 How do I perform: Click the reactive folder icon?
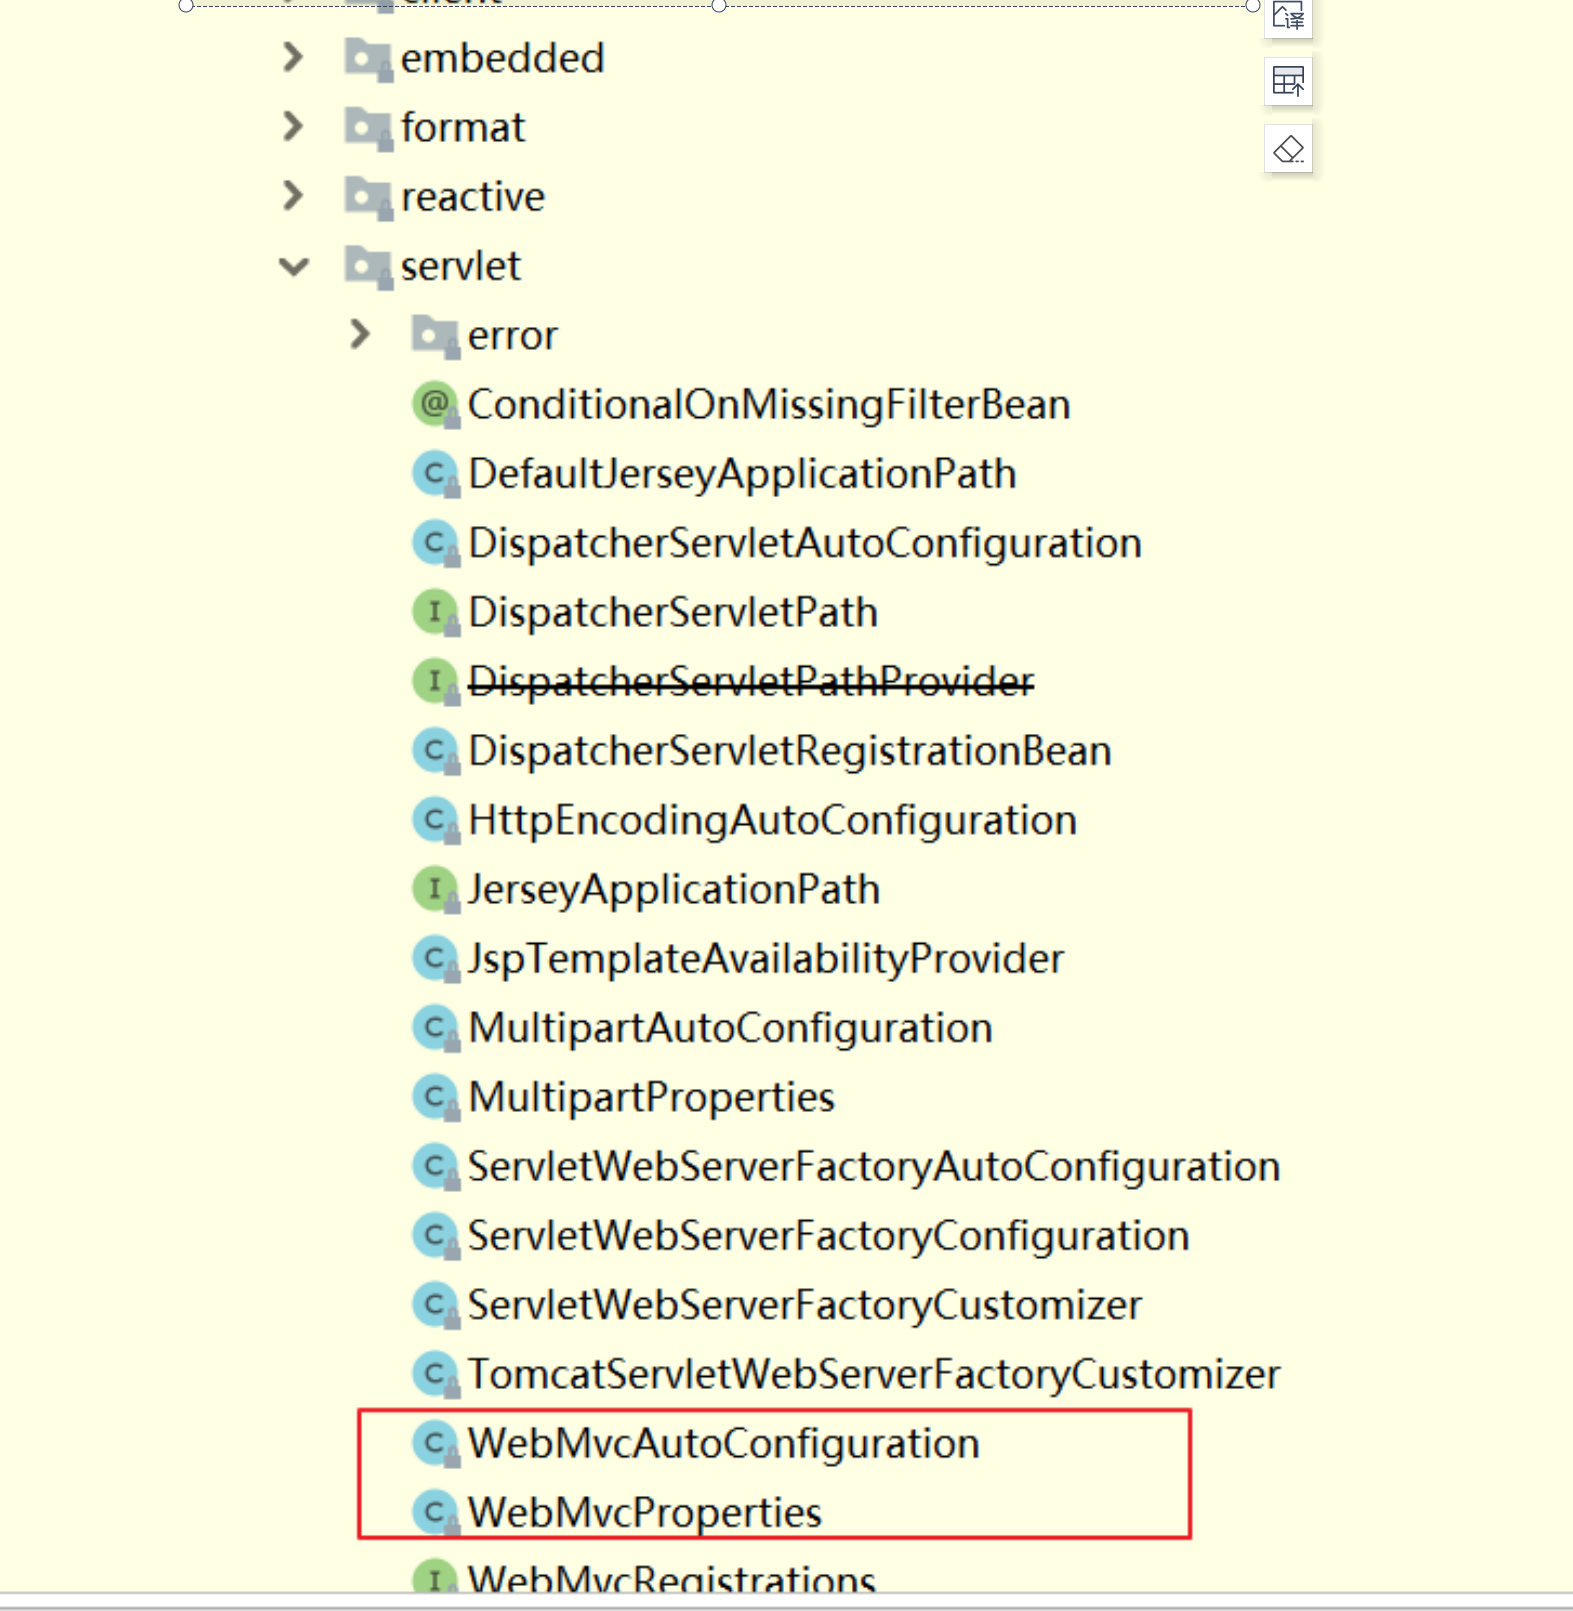(368, 197)
